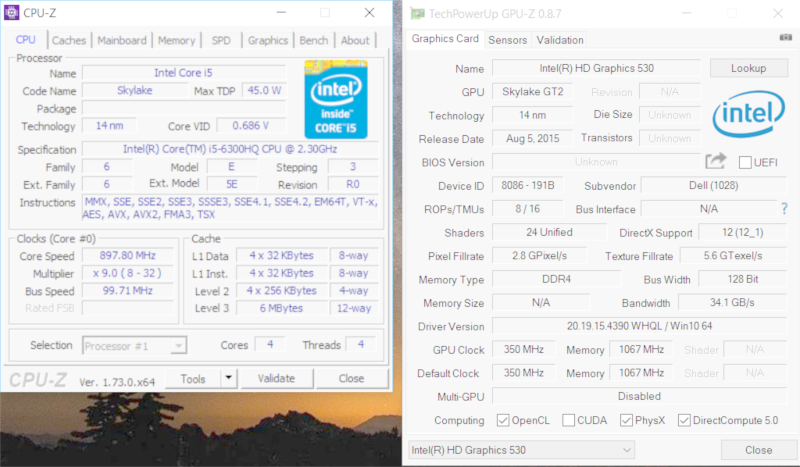This screenshot has height=467, width=800.
Task: Open the Tools dropdown arrow in CPU-Z
Action: pyautogui.click(x=229, y=378)
